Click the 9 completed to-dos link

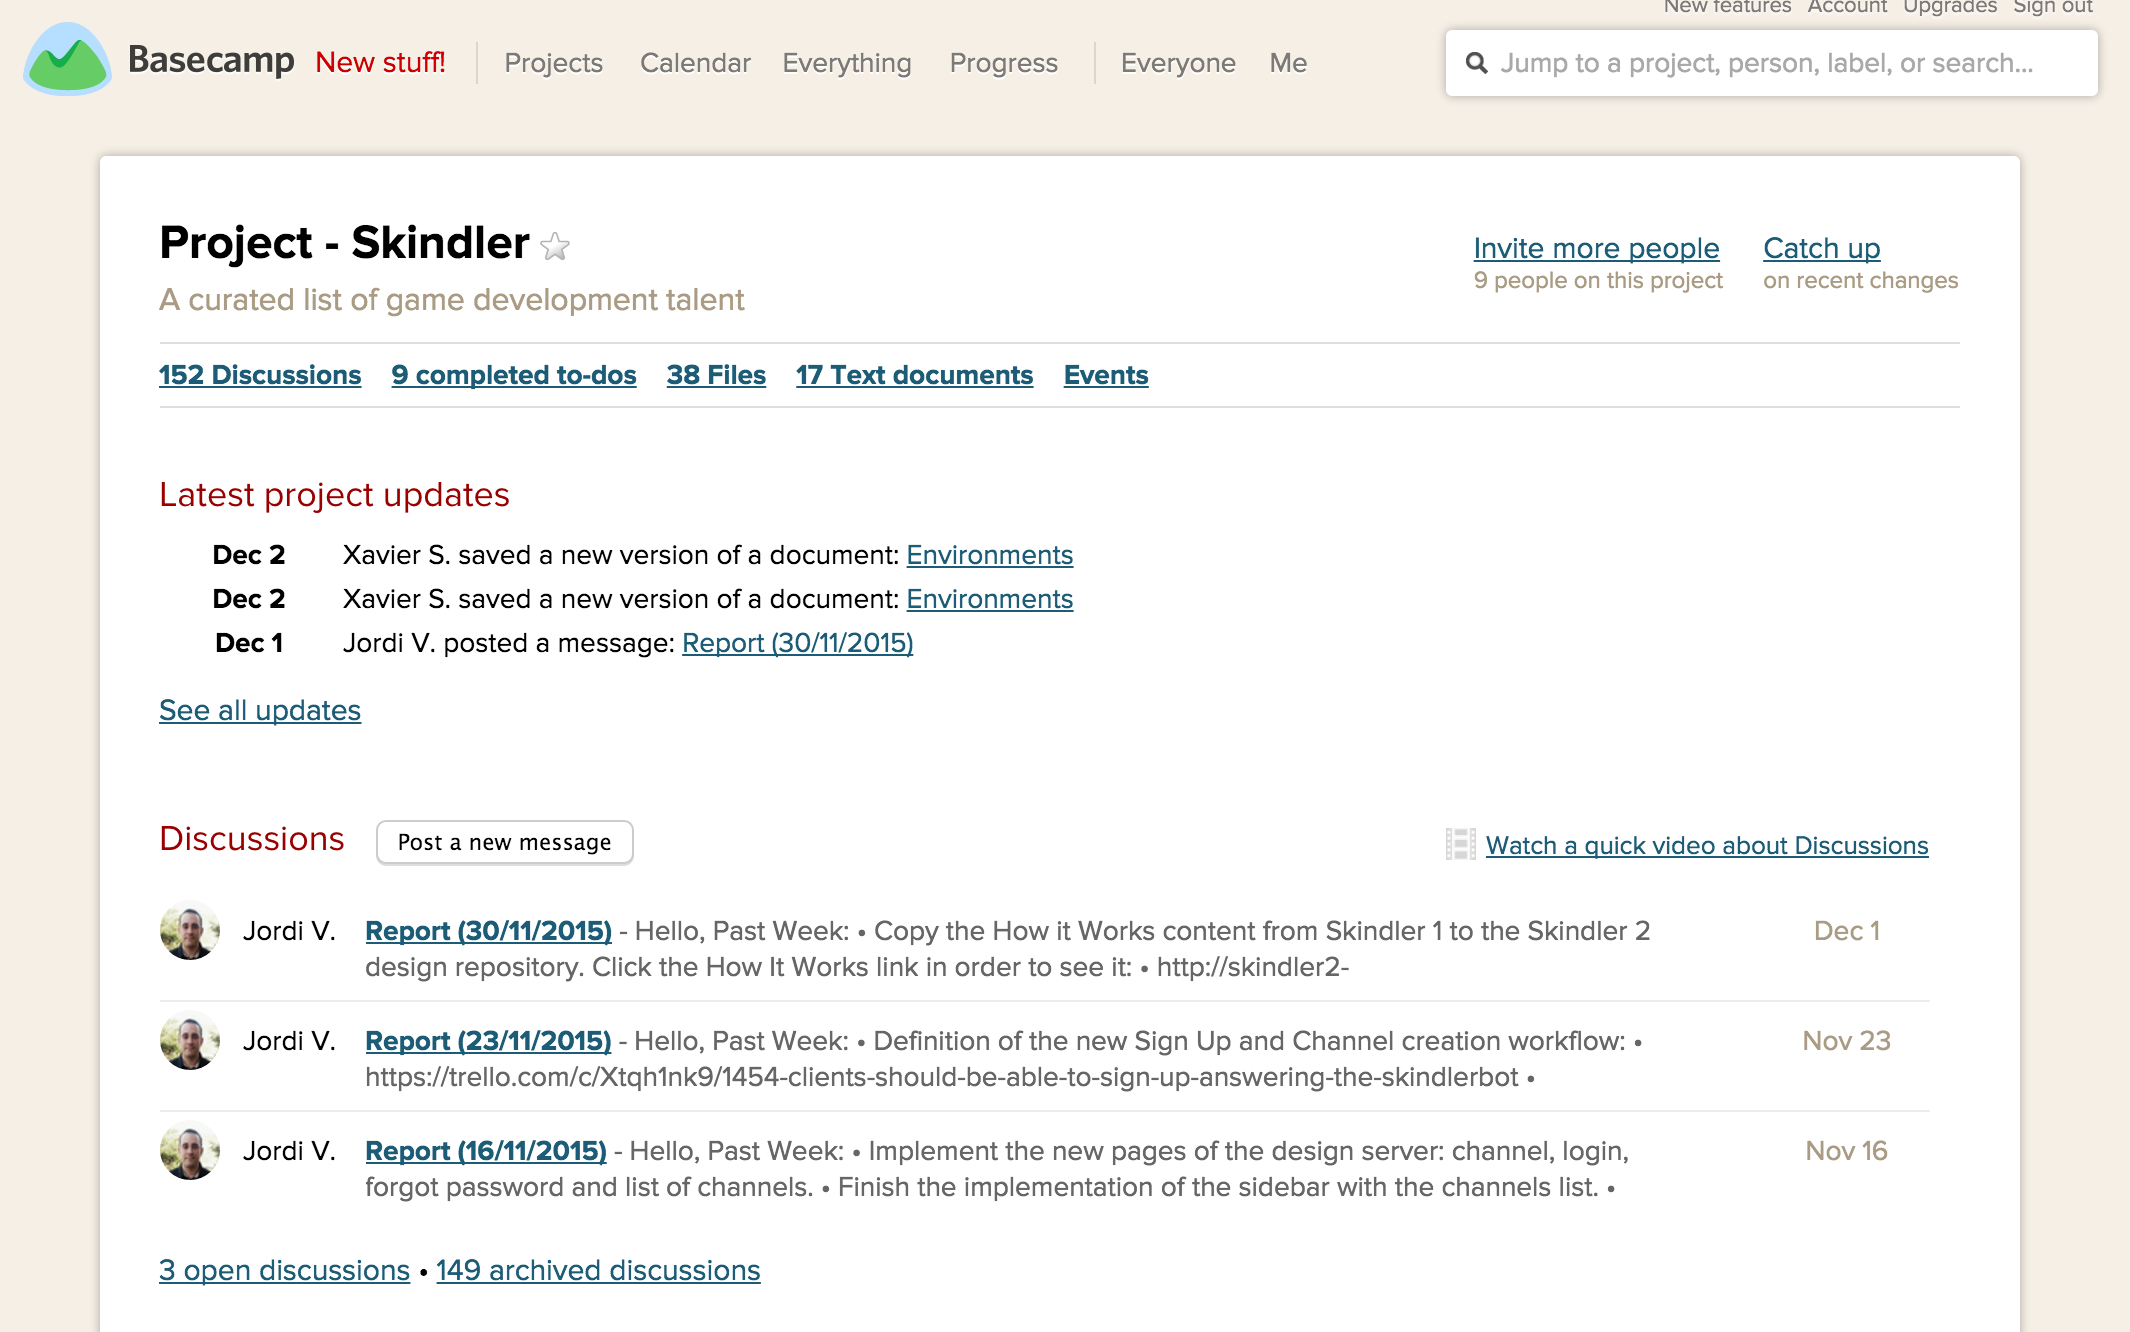(x=514, y=376)
